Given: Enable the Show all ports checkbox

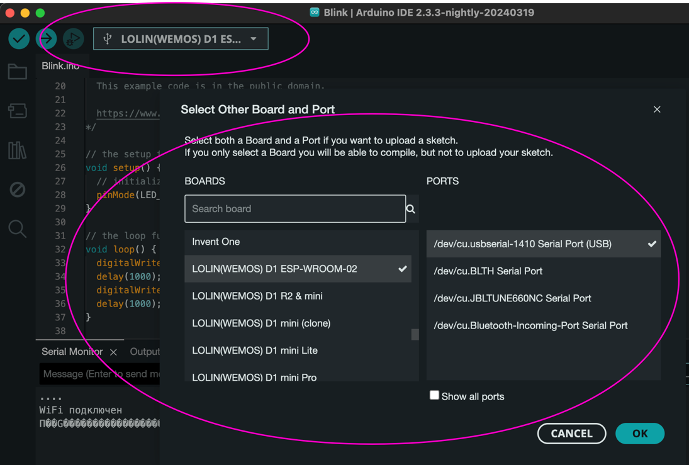Looking at the screenshot, I should click(x=434, y=395).
